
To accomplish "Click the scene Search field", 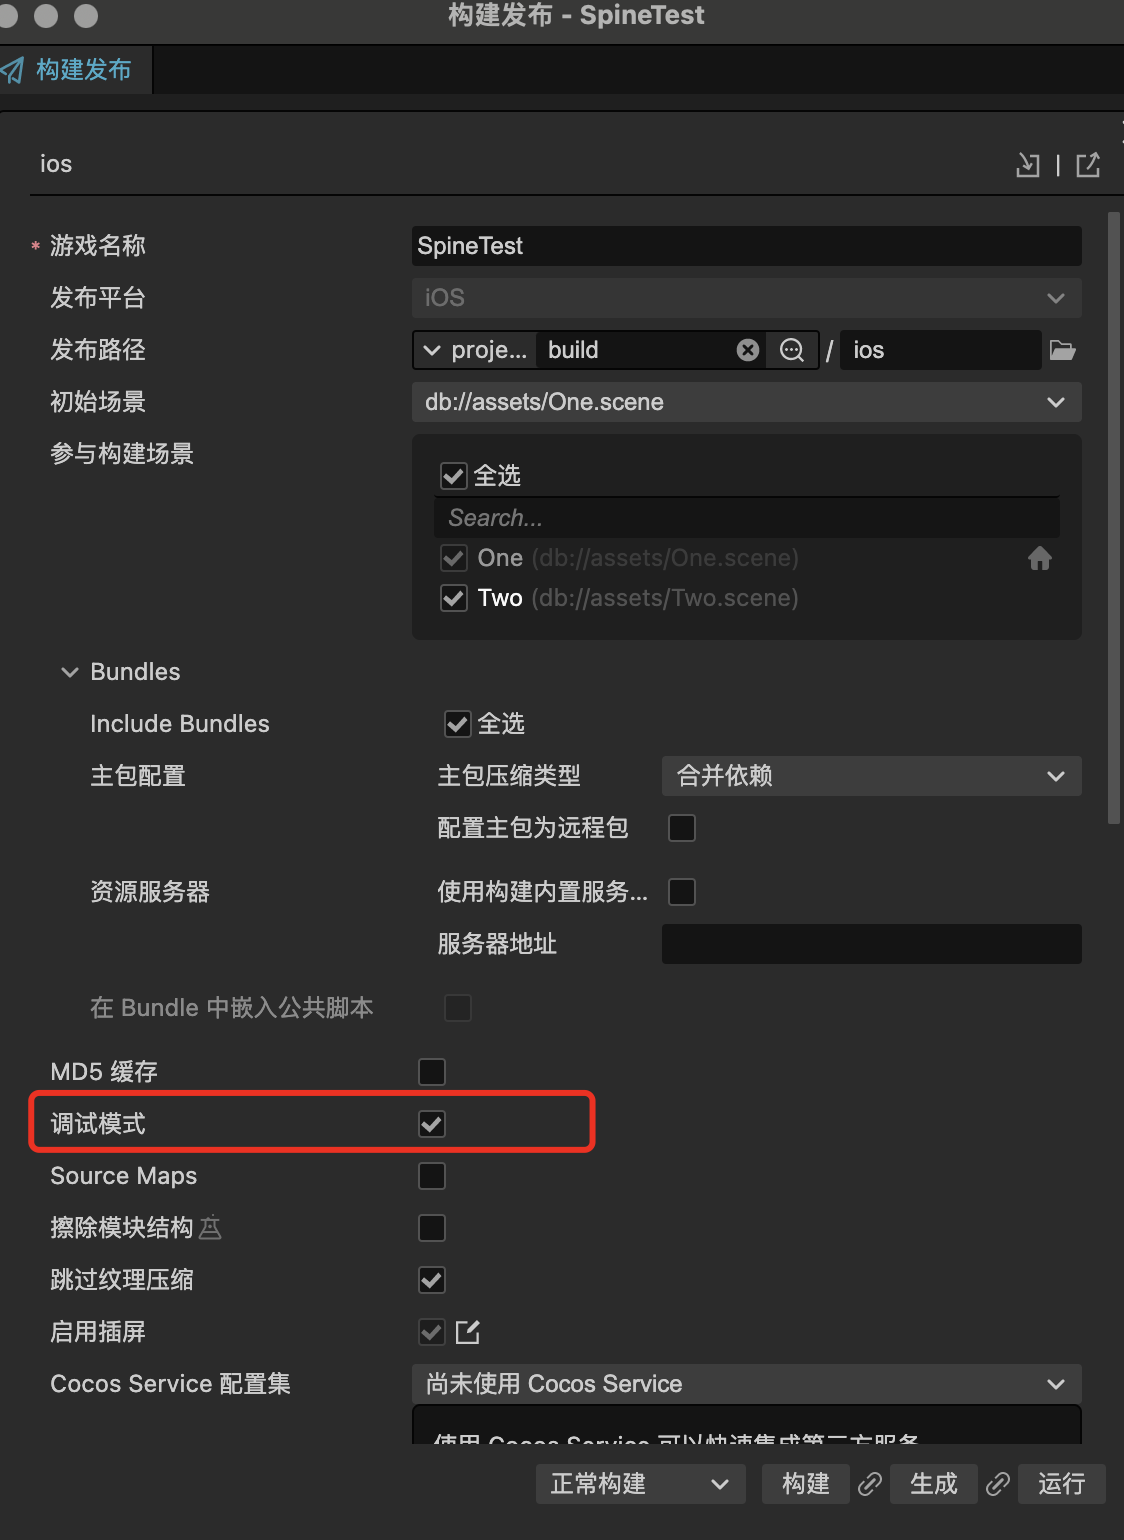I will [747, 518].
